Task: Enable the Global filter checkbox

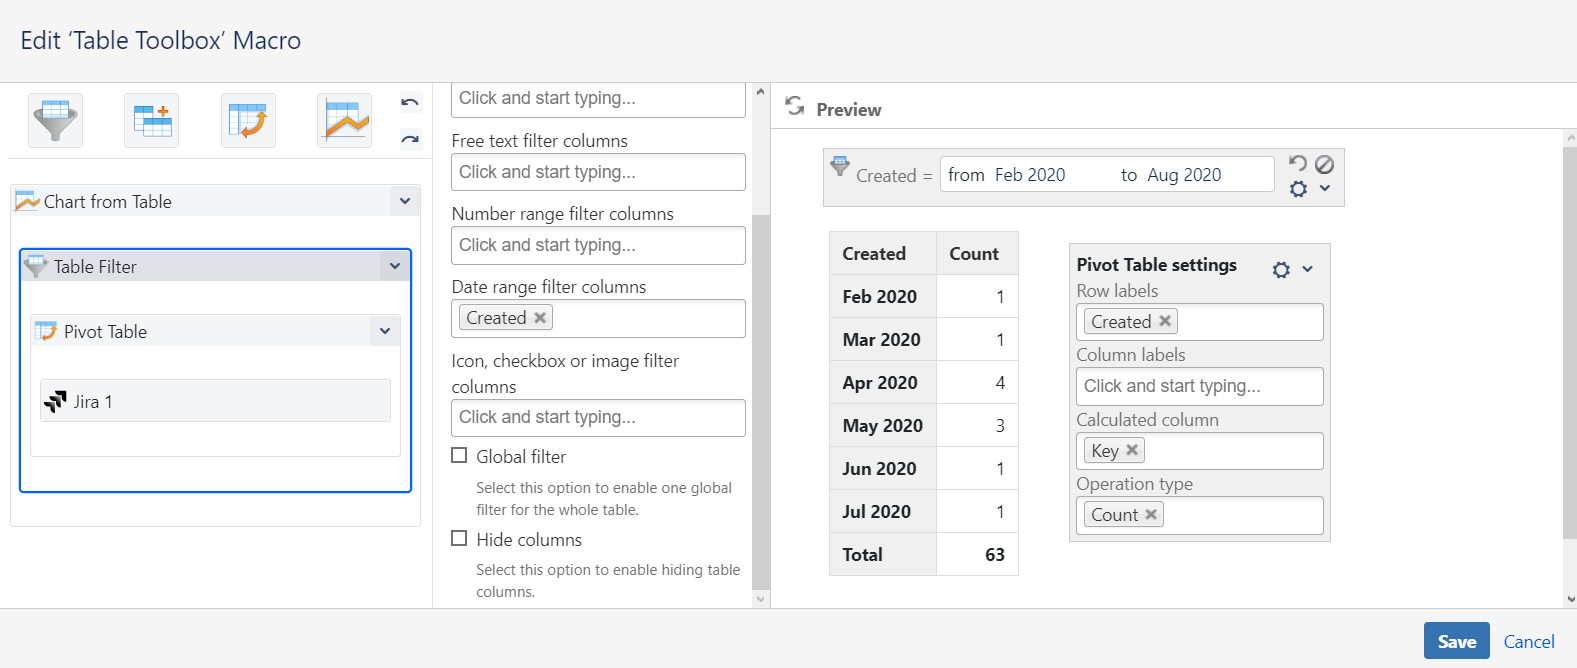Action: 459,455
